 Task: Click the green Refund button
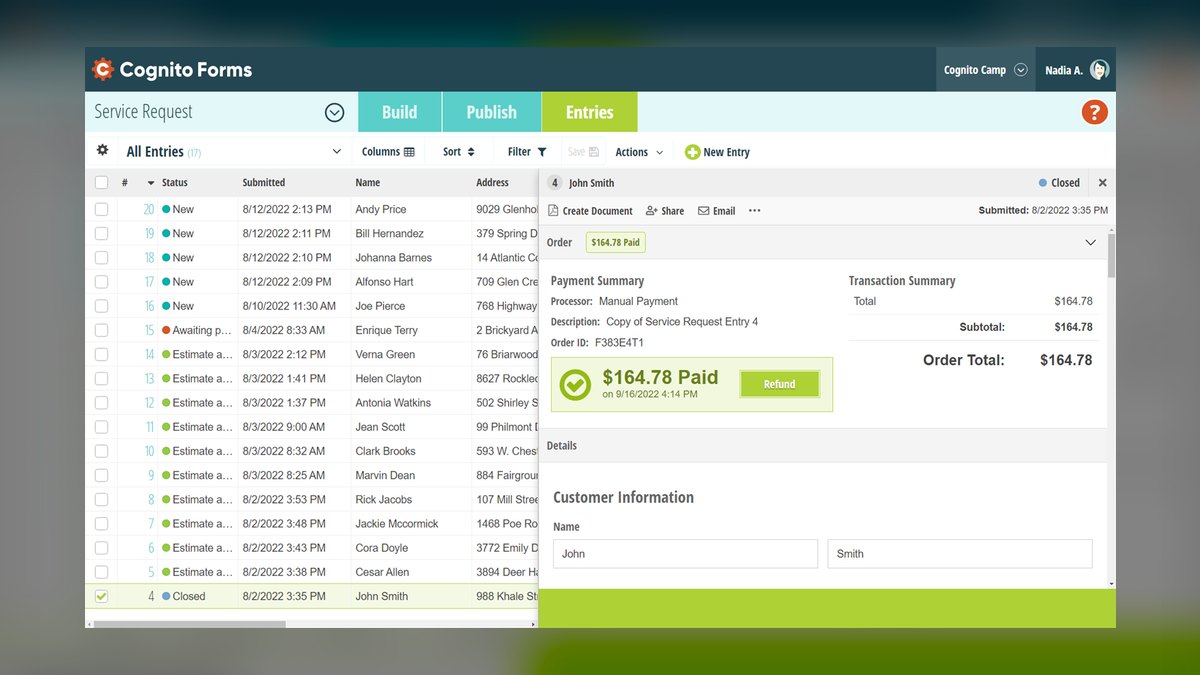pyautogui.click(x=780, y=384)
